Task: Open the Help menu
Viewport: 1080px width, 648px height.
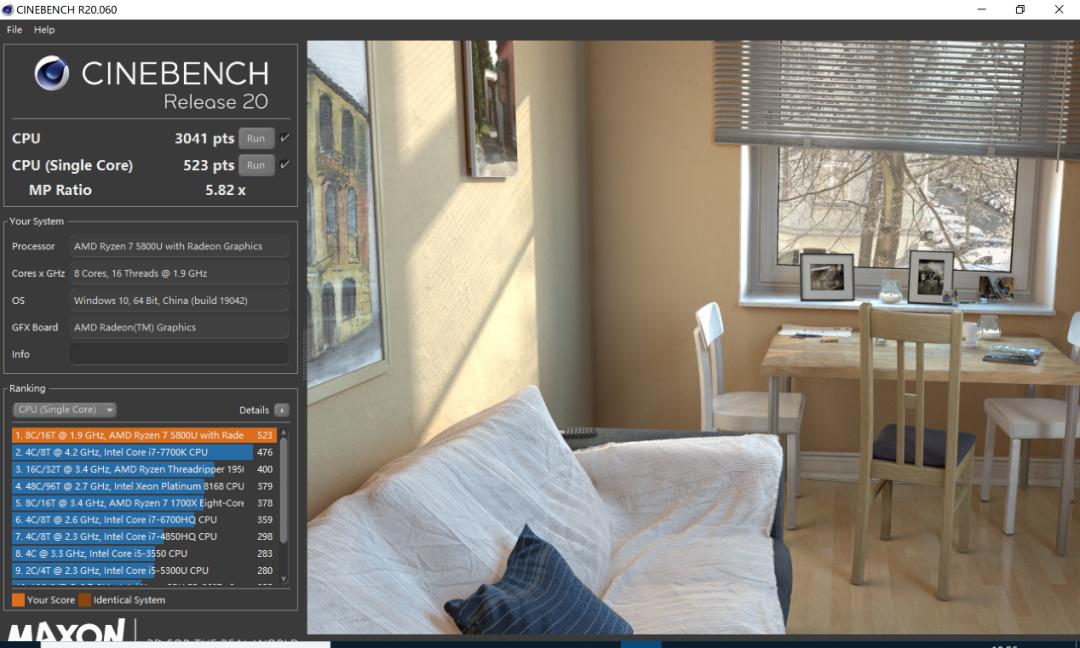Action: (x=44, y=30)
